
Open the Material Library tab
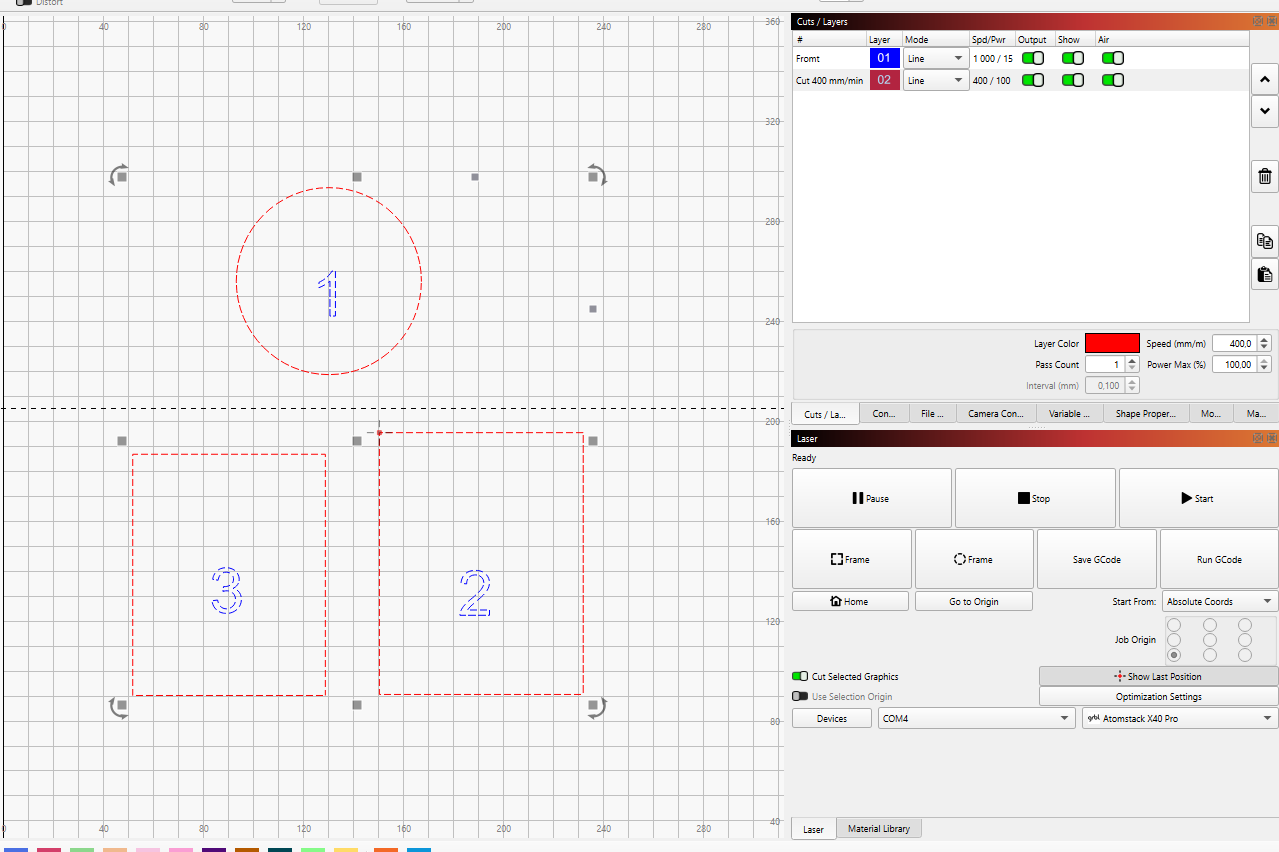(x=879, y=829)
